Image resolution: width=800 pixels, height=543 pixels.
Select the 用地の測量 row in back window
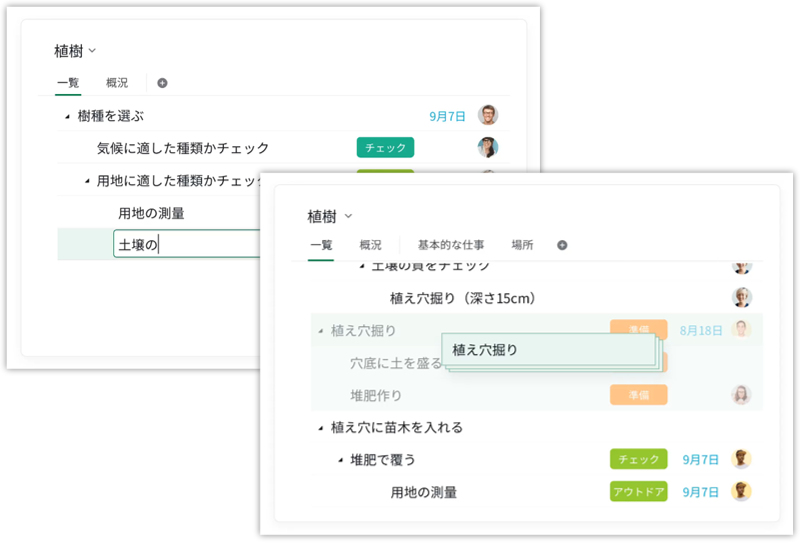[152, 213]
